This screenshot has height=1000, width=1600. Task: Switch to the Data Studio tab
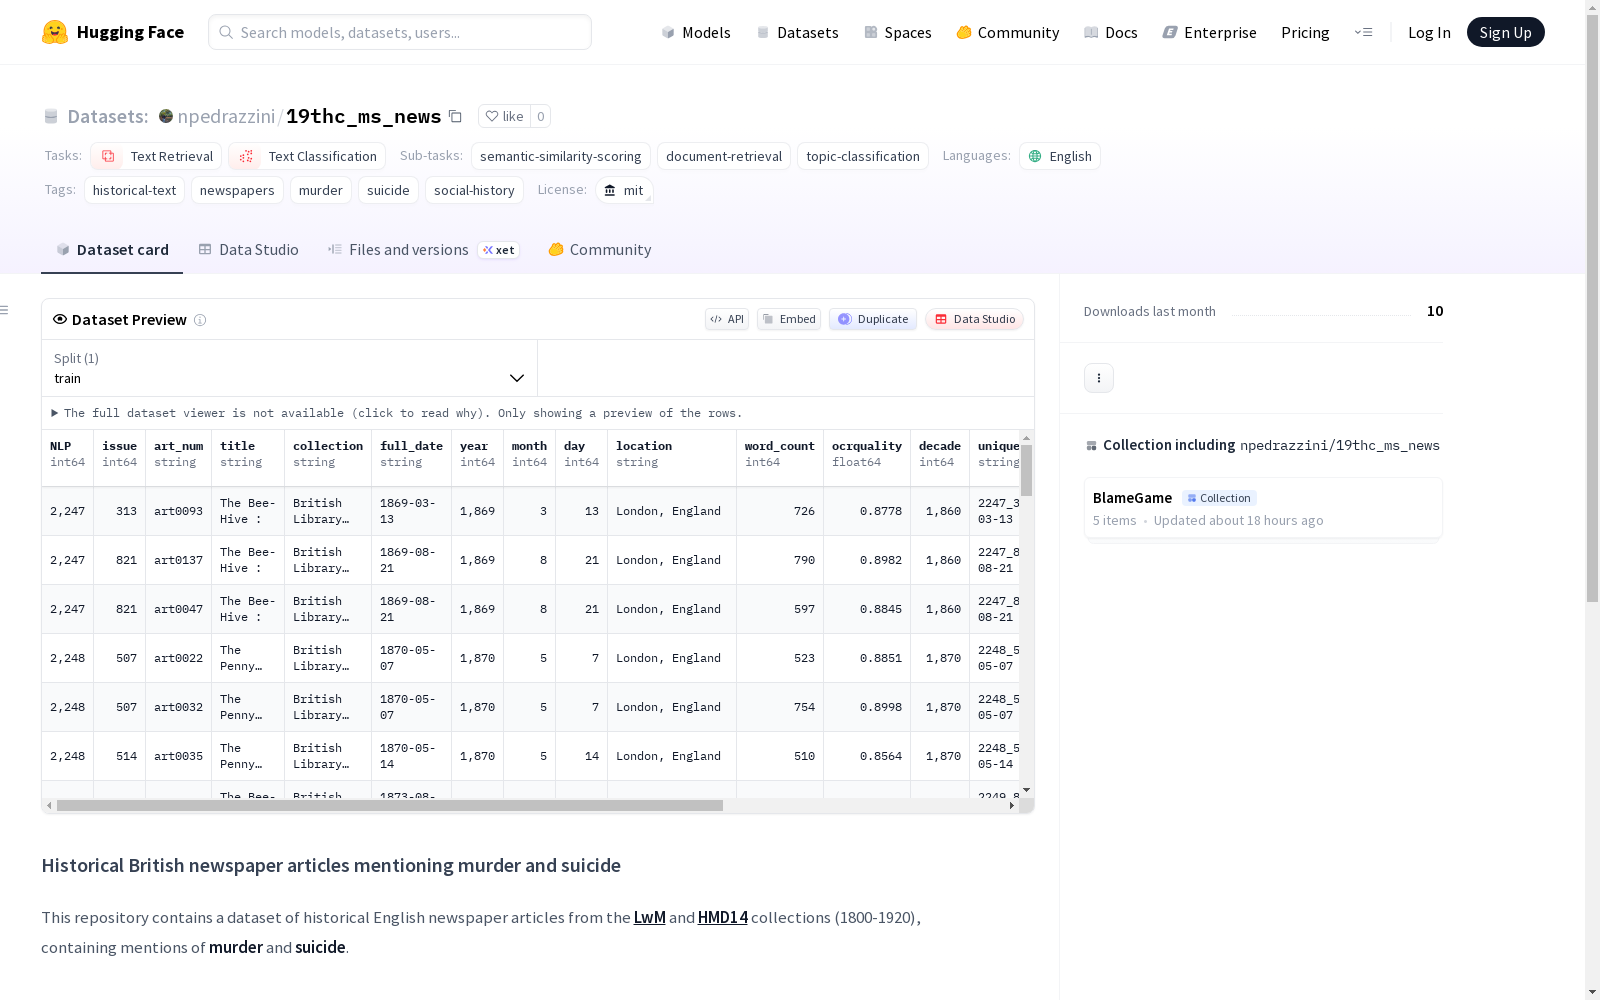point(249,250)
